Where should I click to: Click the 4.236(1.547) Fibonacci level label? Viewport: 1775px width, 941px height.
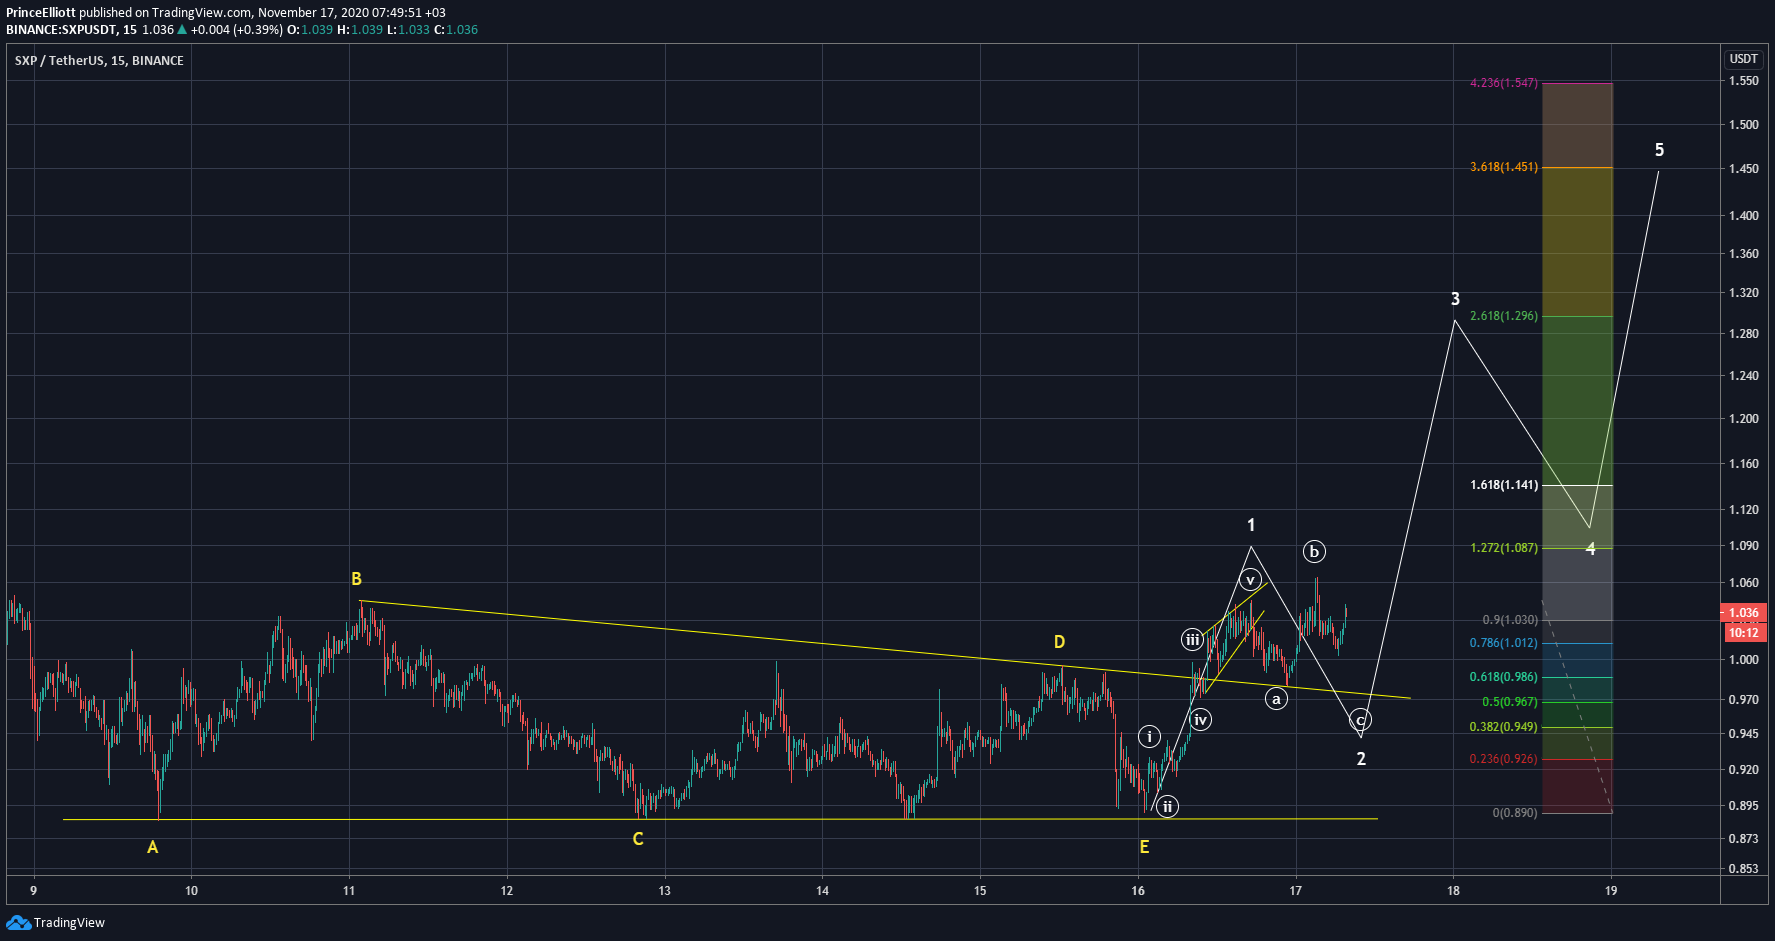[1504, 83]
